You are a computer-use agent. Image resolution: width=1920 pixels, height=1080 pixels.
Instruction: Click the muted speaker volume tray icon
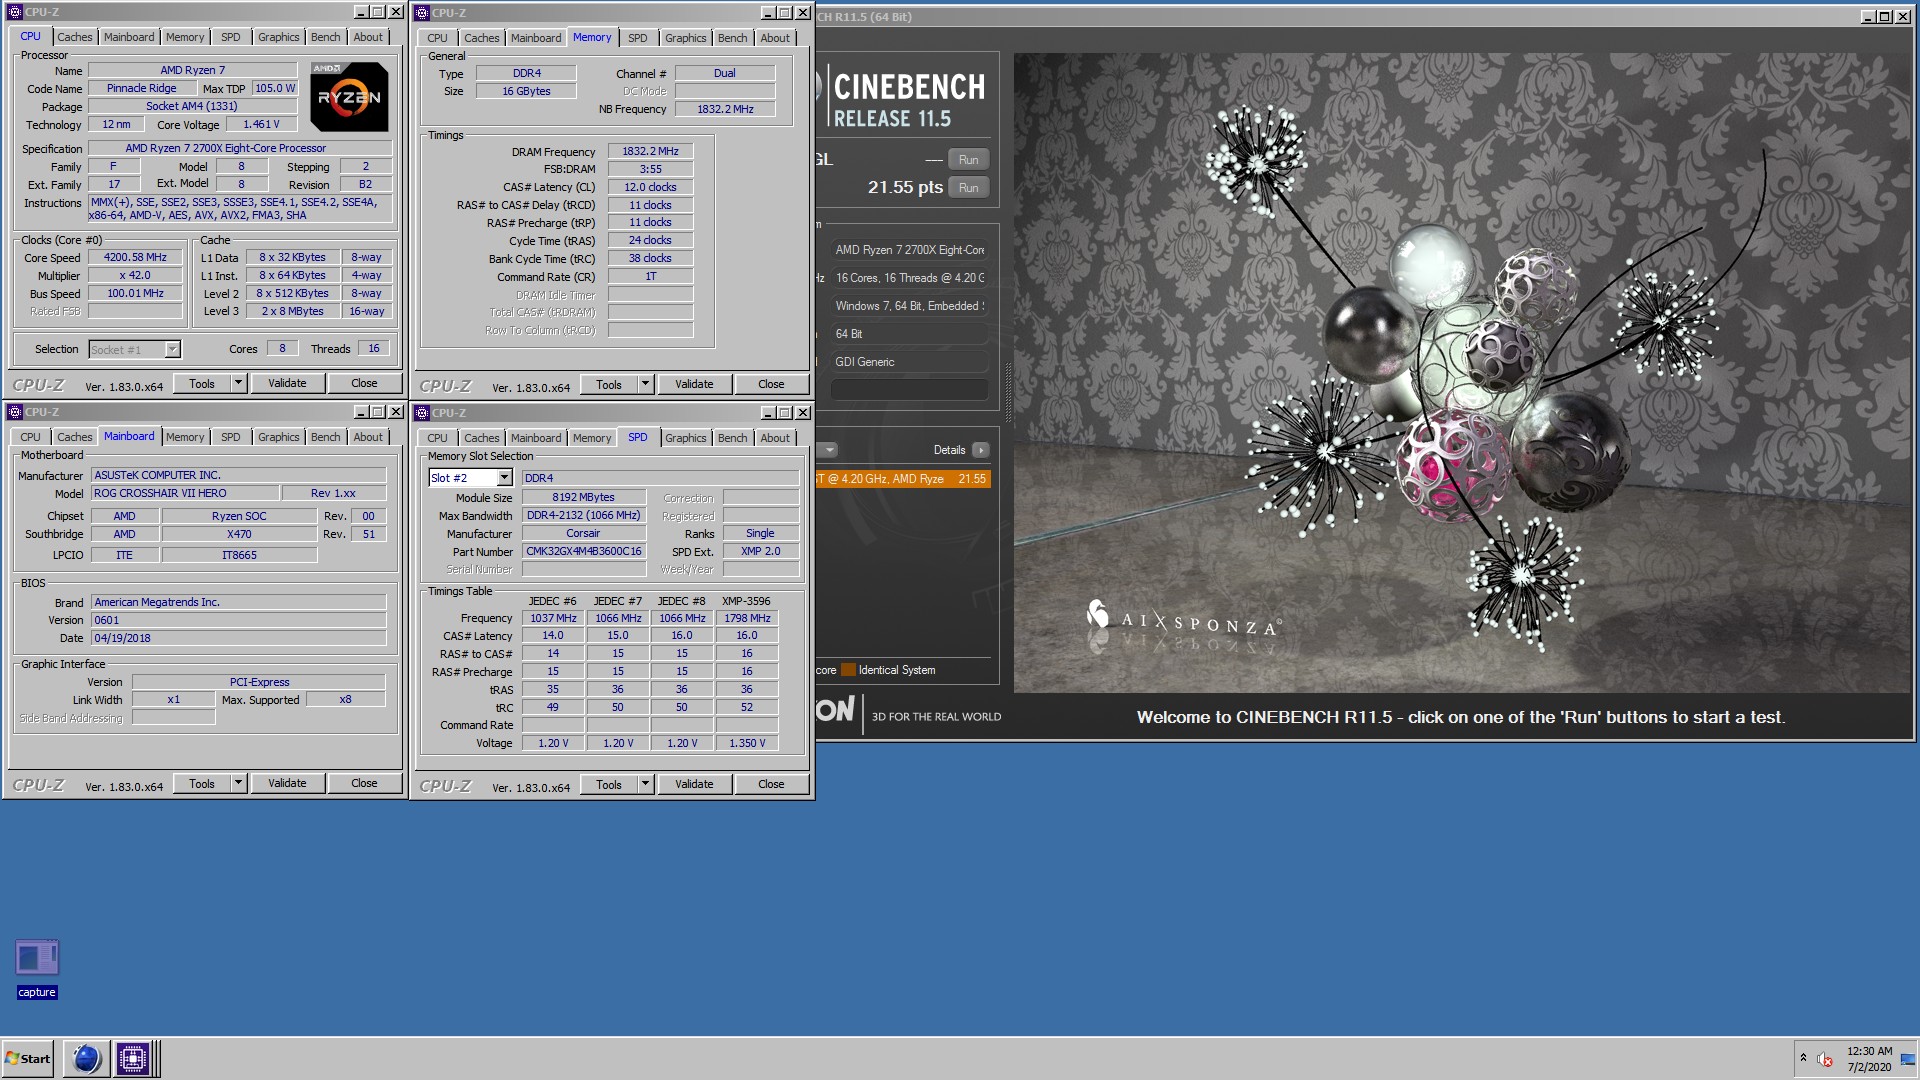coord(1825,1059)
